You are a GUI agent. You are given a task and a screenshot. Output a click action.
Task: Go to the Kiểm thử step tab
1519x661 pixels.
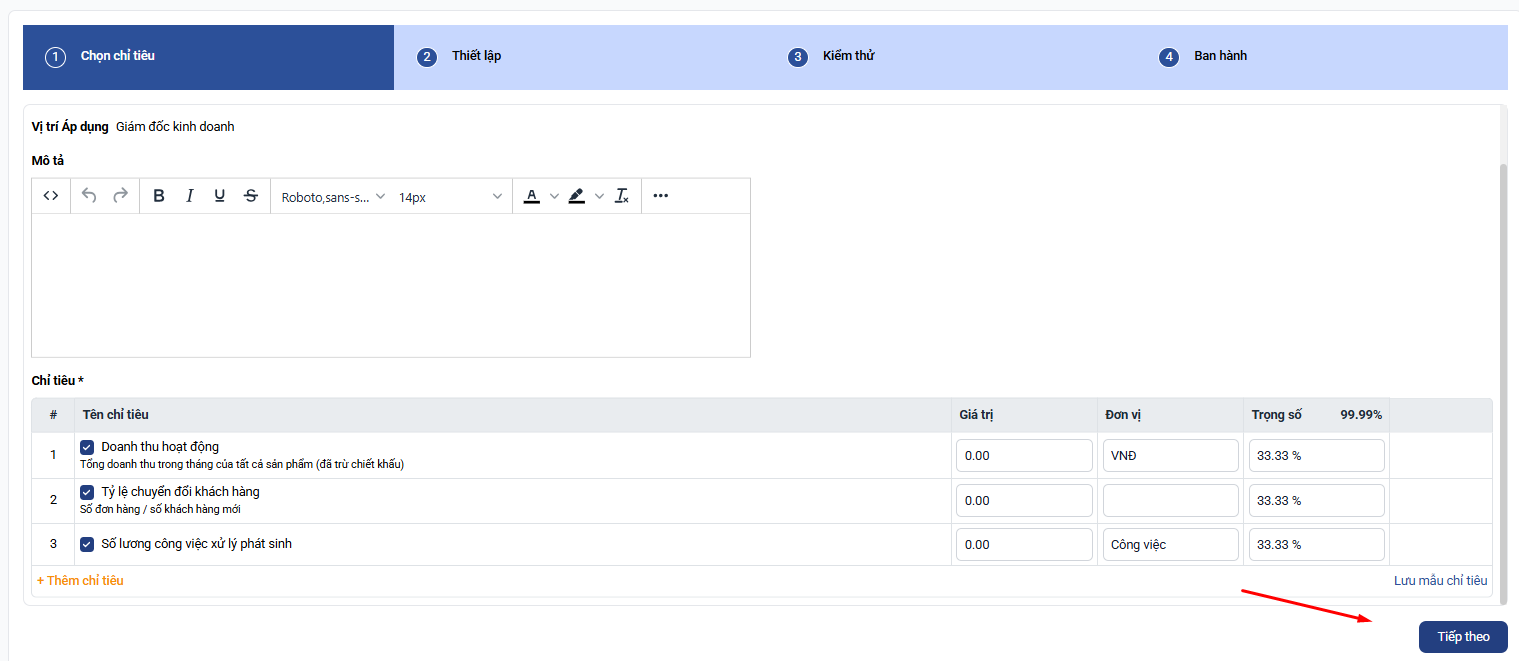point(848,56)
